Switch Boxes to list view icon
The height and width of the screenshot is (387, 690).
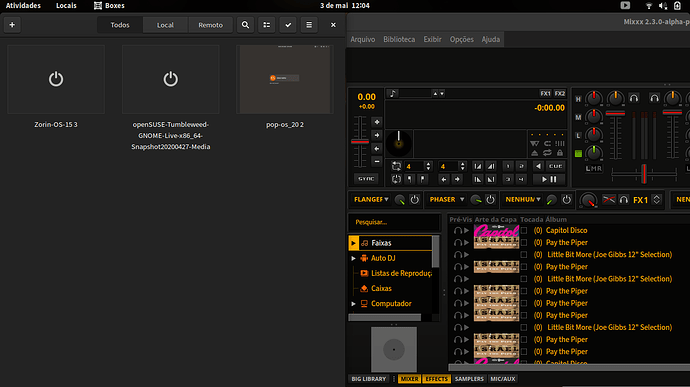(x=267, y=25)
